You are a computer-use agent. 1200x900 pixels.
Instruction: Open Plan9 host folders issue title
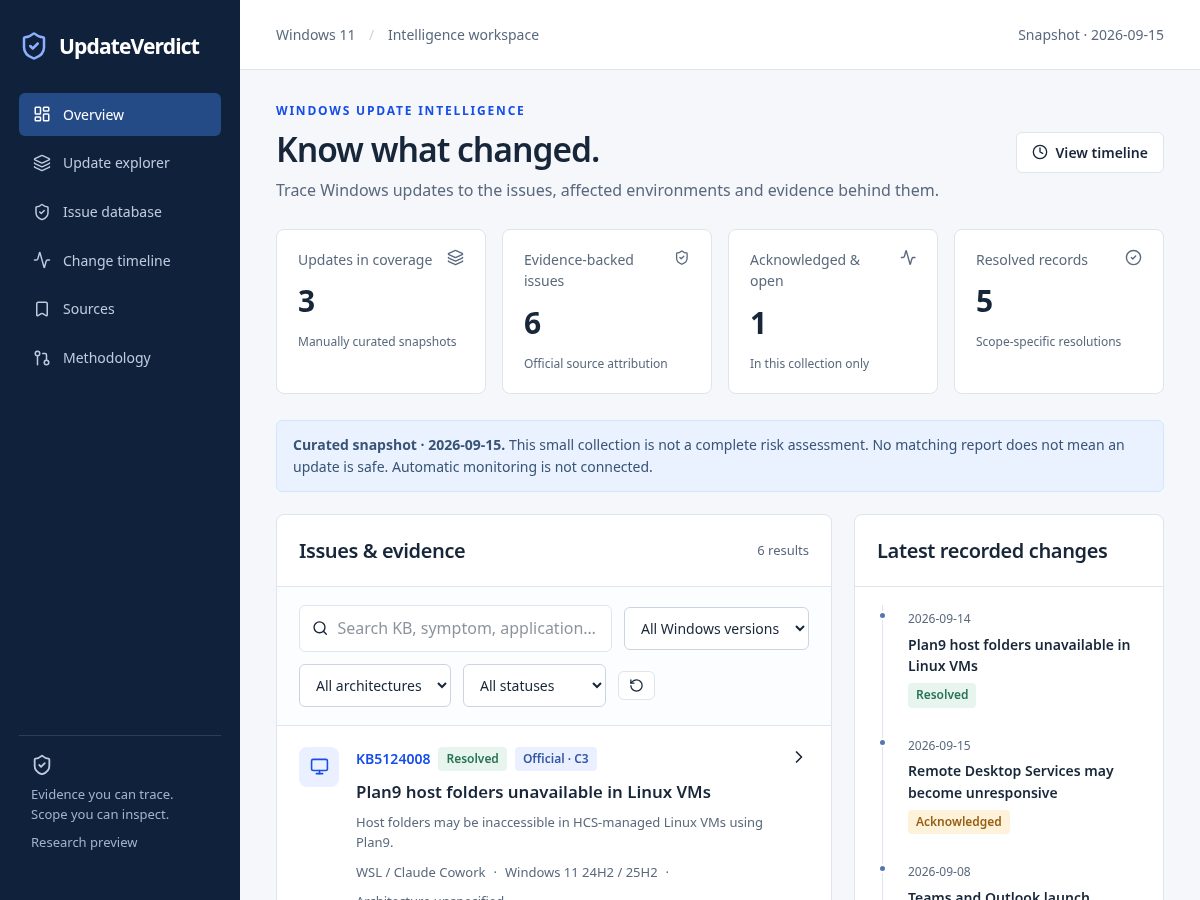[x=533, y=792]
